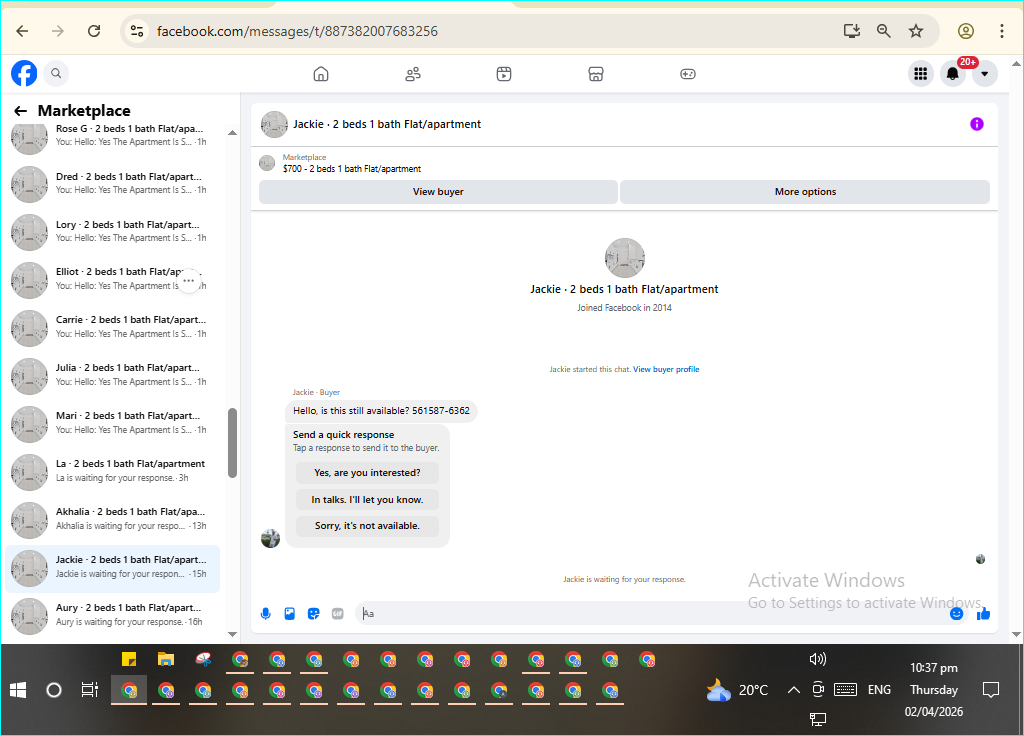This screenshot has width=1024, height=736.
Task: Open Chrome three-dot menu
Action: pyautogui.click(x=1002, y=31)
